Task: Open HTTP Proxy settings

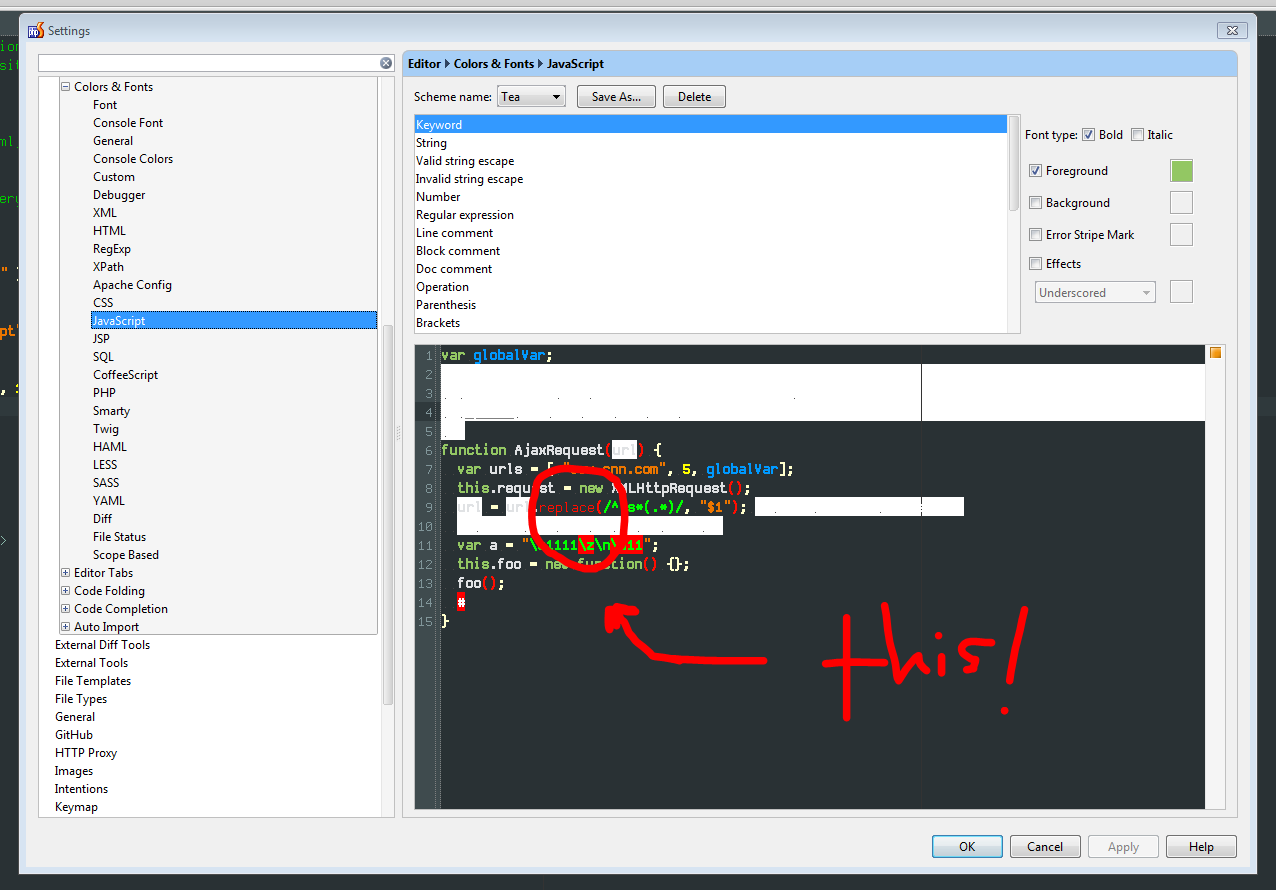Action: 86,753
